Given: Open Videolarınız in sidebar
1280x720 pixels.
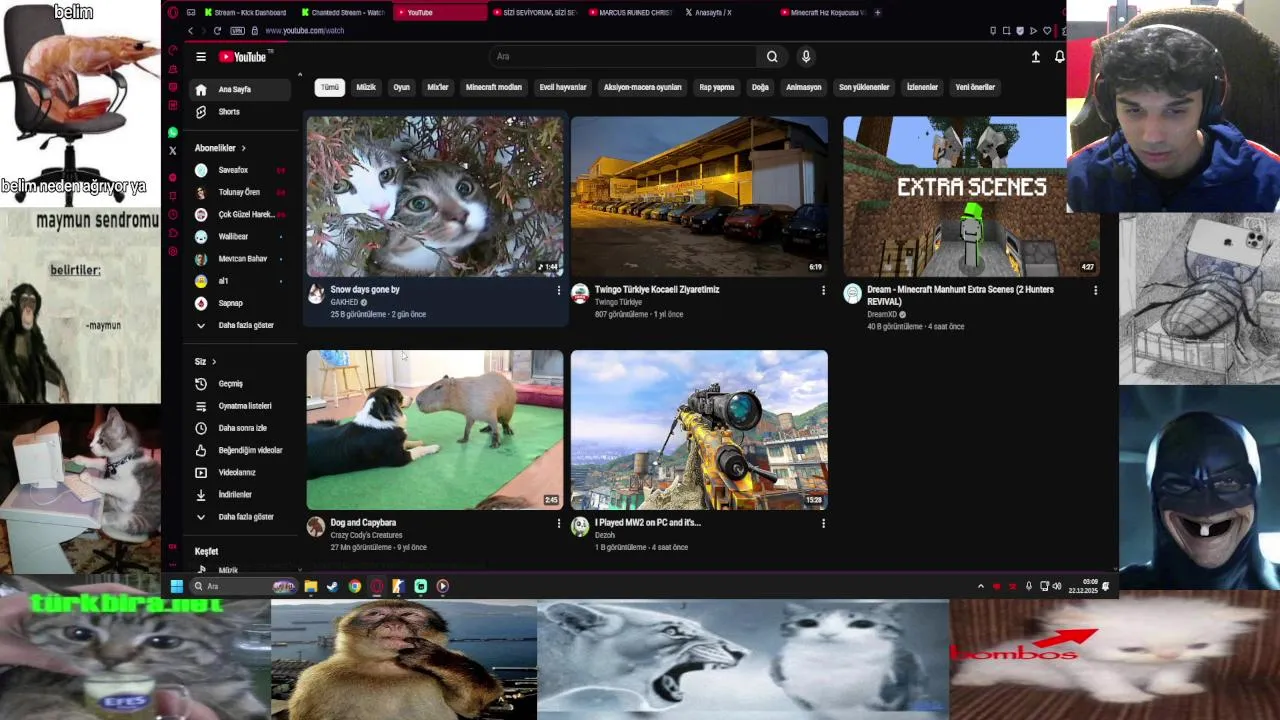Looking at the screenshot, I should [242, 472].
